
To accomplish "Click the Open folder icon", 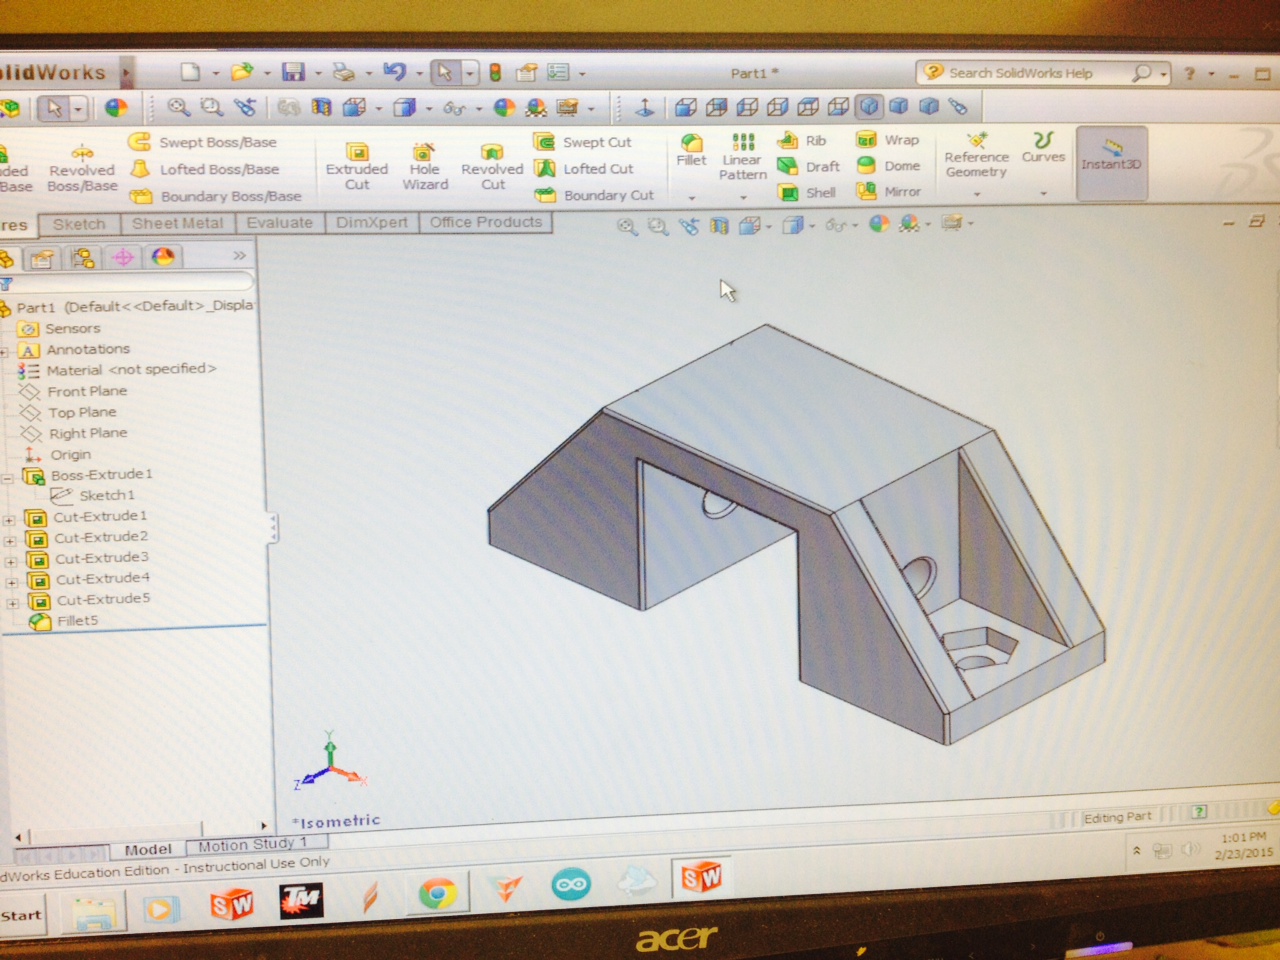I will [241, 72].
